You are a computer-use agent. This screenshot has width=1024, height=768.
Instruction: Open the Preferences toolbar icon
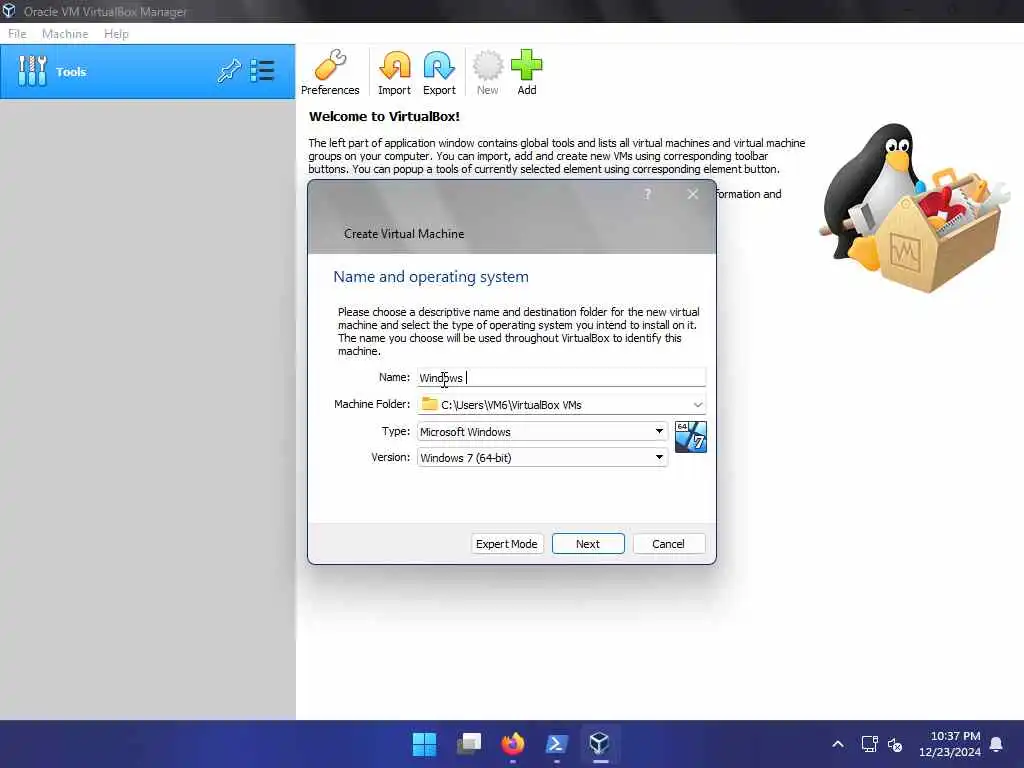point(330,72)
